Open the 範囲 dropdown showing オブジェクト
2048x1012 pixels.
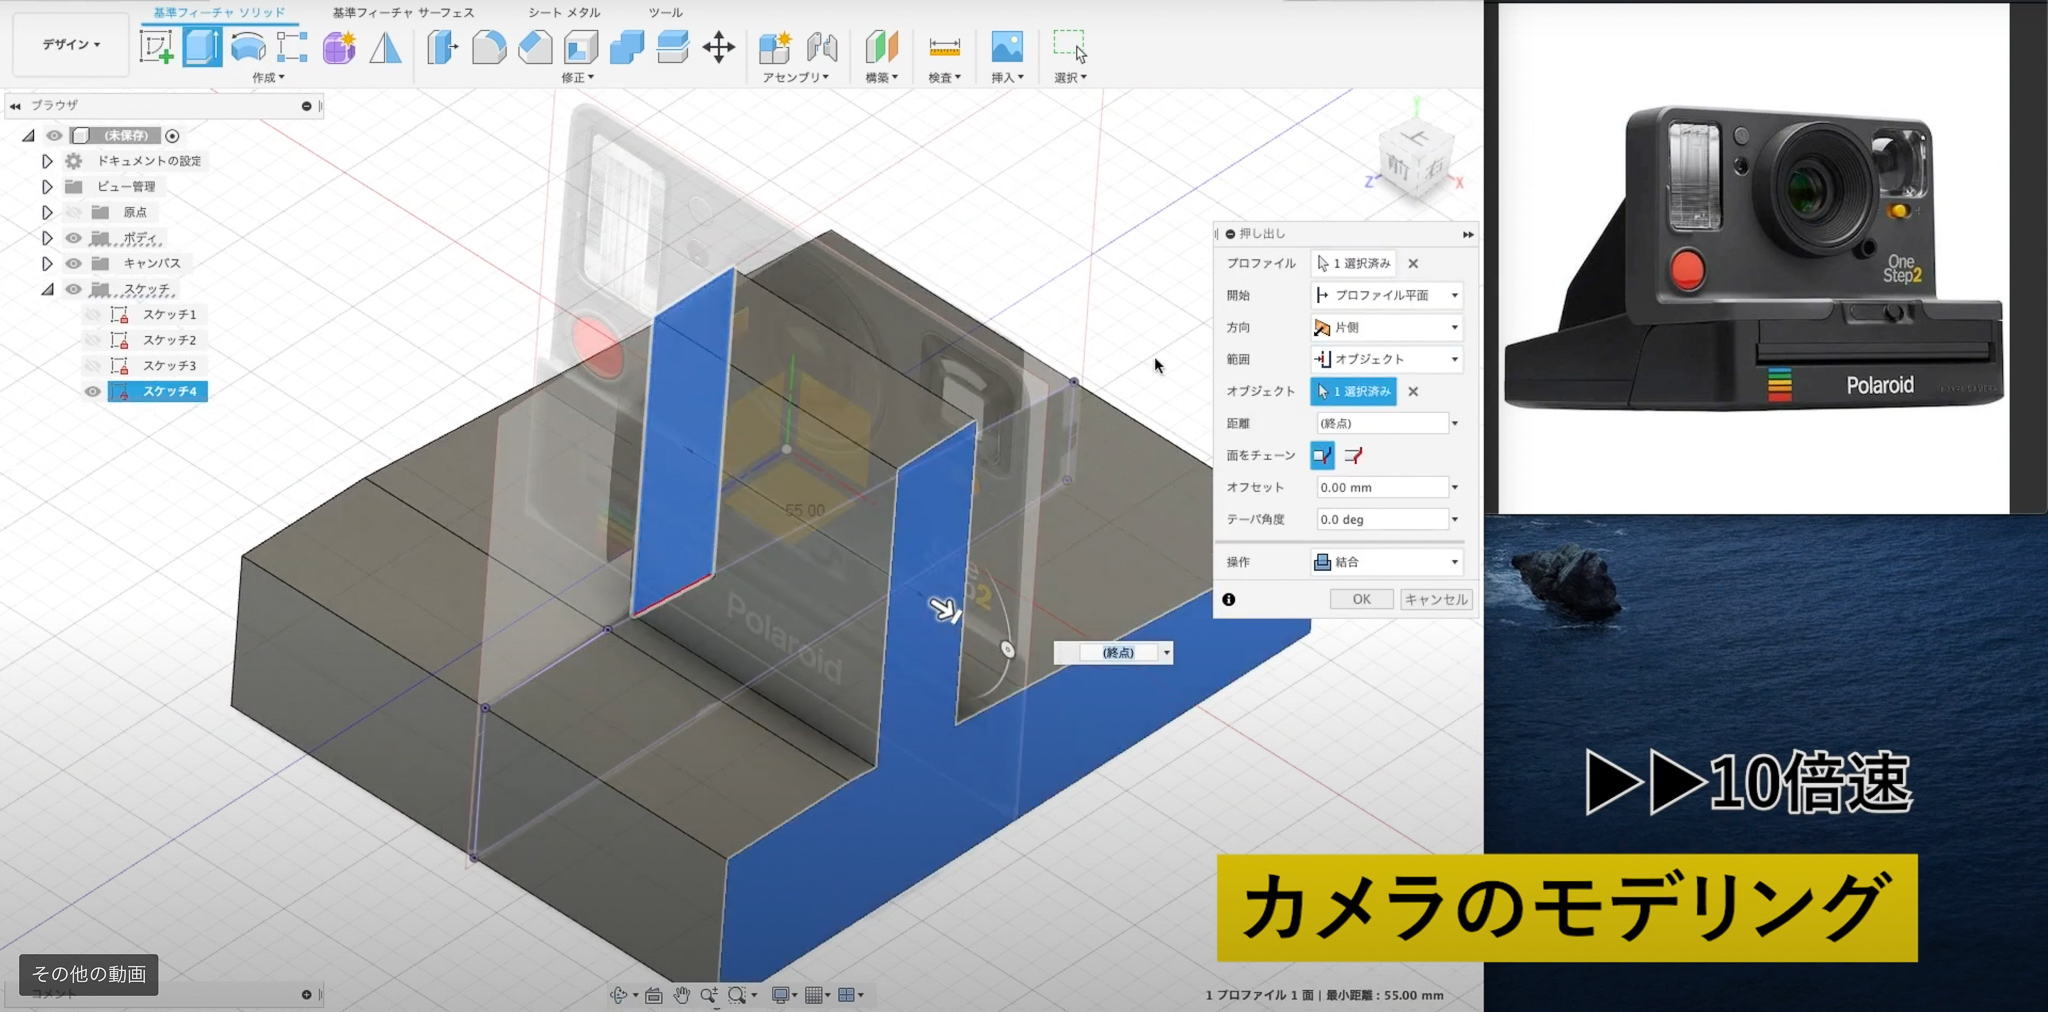(x=1387, y=360)
